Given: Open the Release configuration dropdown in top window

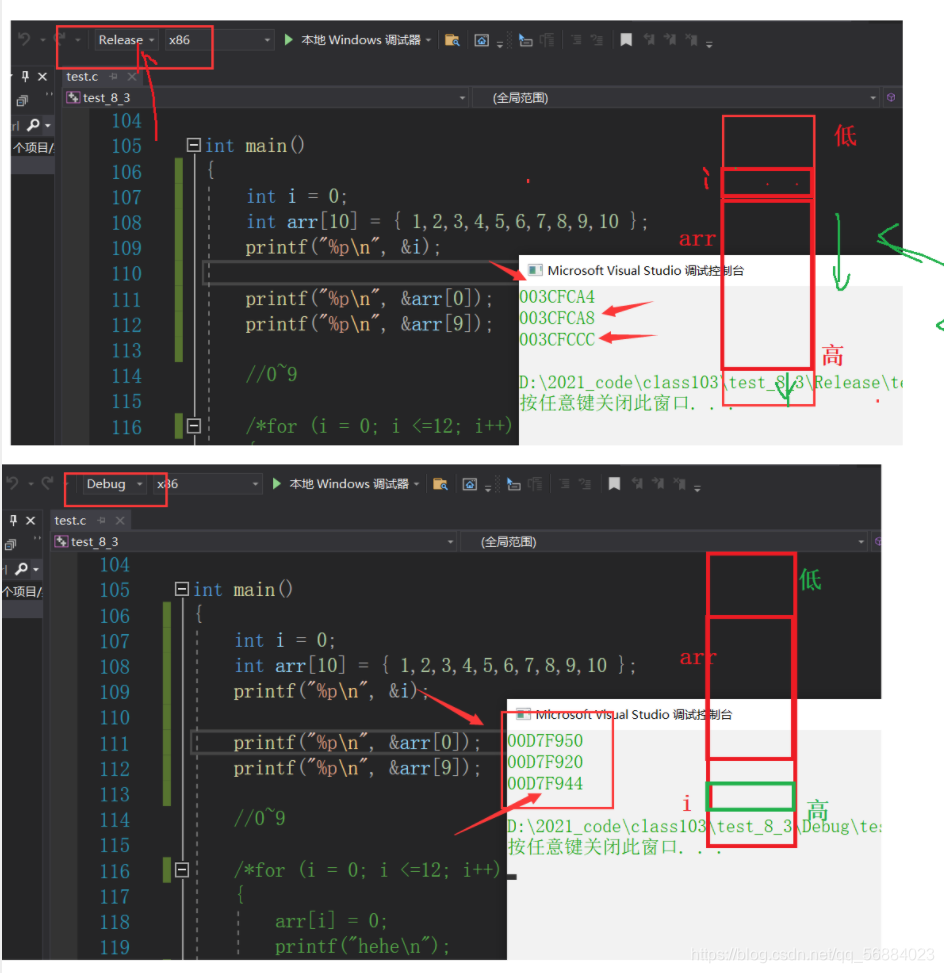Looking at the screenshot, I should click(127, 40).
